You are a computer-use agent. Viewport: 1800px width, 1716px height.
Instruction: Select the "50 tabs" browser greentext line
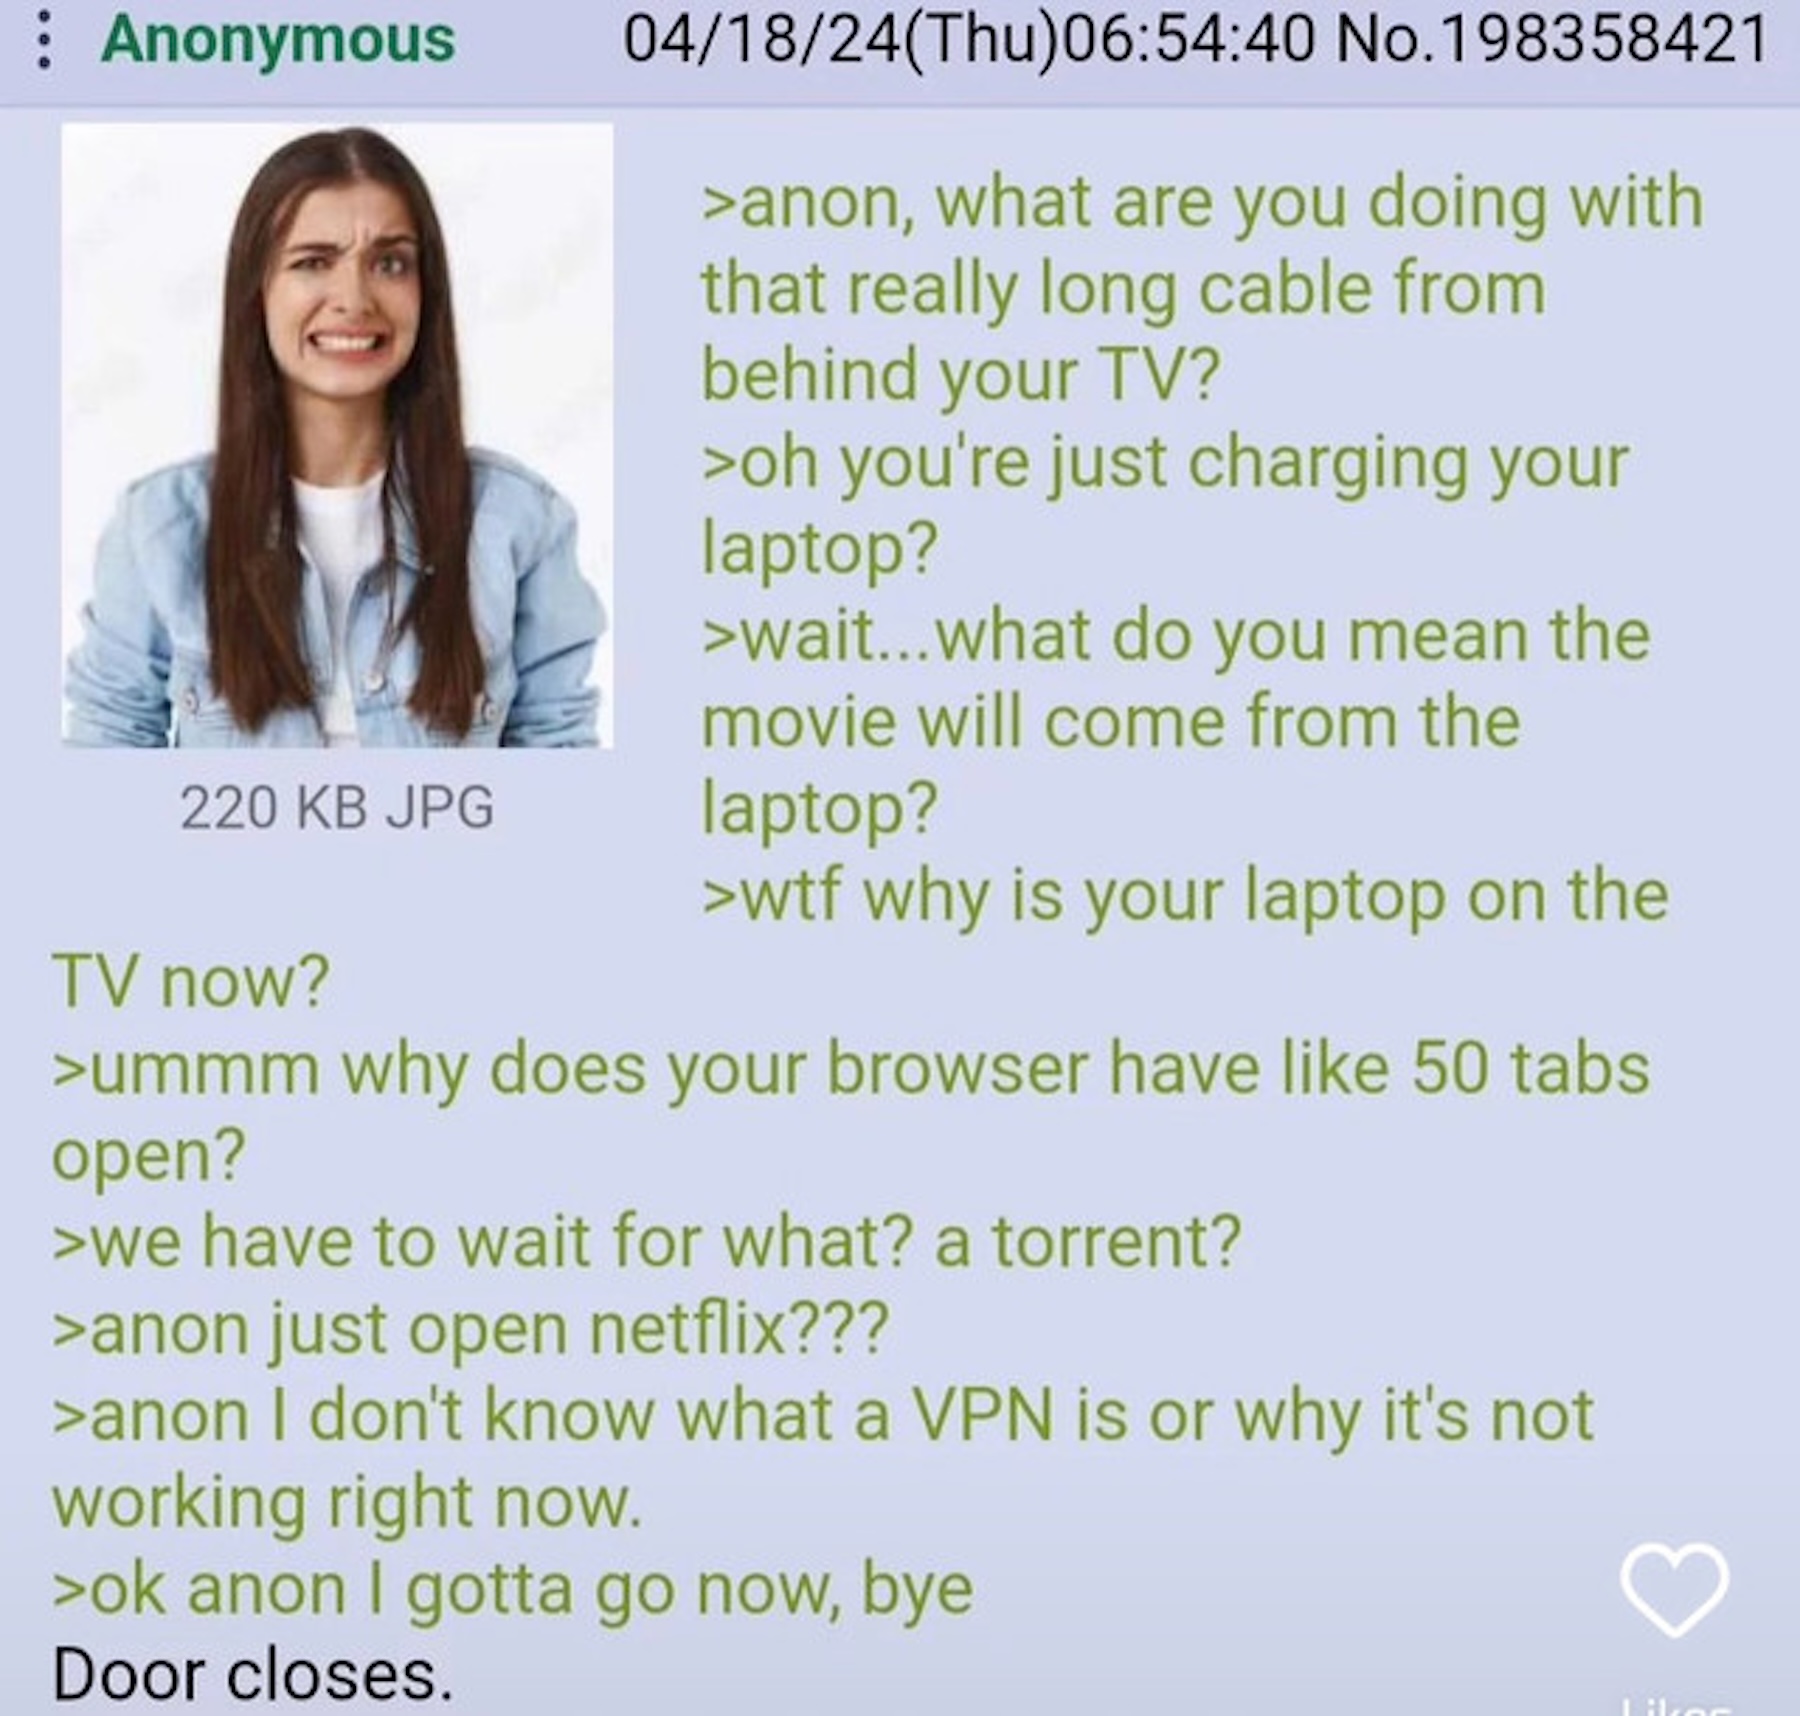point(850,1069)
